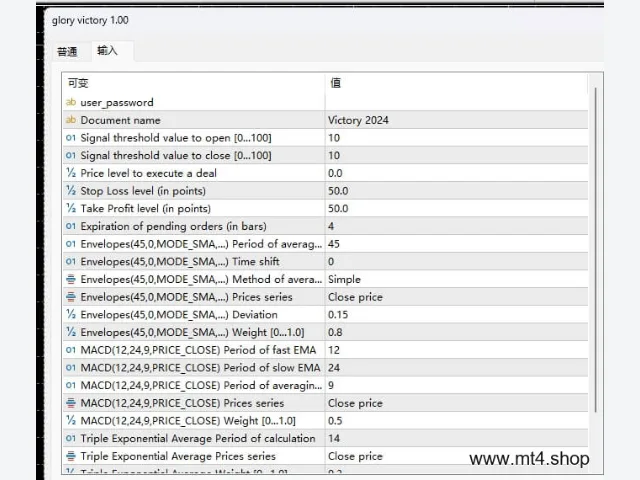Select the Envelopes Deviation parameter label
640x480 pixels.
tap(179, 315)
